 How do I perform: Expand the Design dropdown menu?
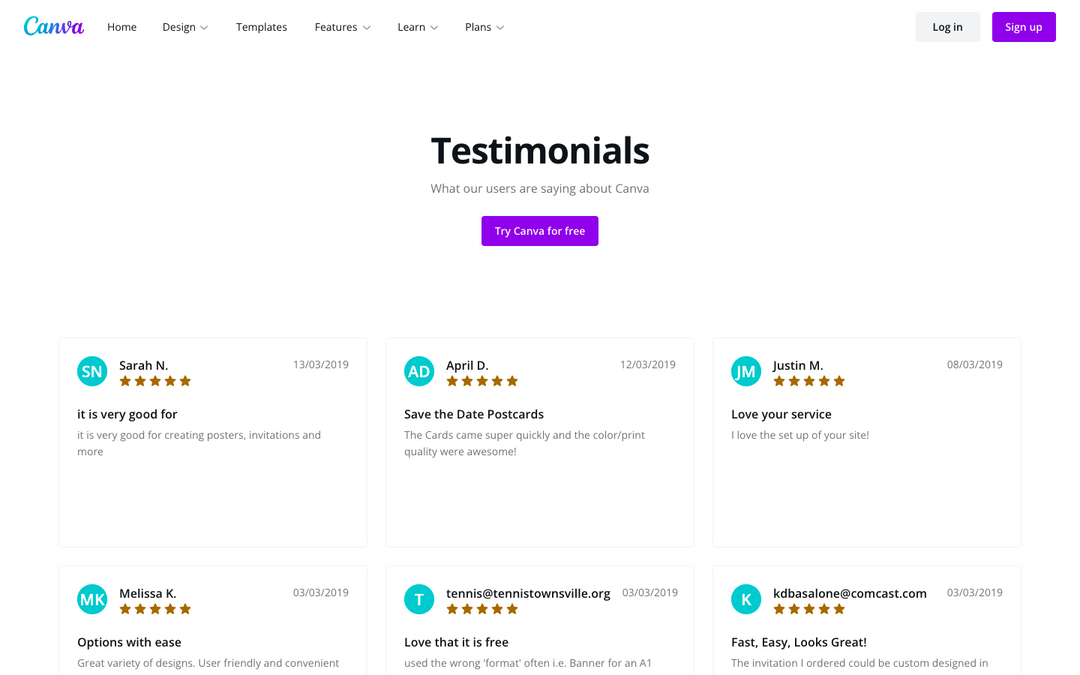(185, 27)
